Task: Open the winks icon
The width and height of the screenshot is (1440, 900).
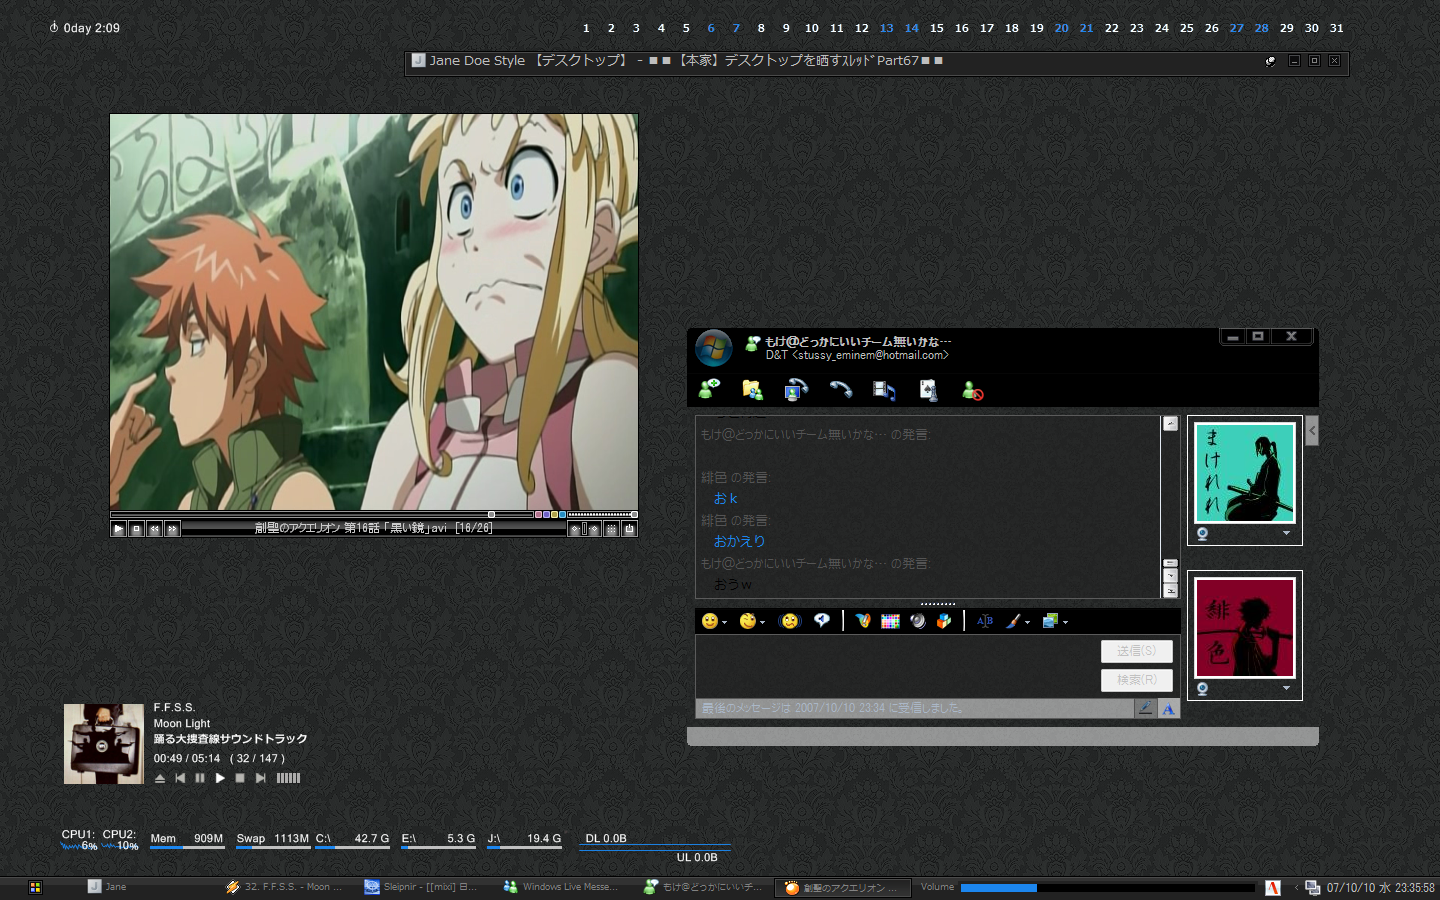Action: pyautogui.click(x=747, y=621)
